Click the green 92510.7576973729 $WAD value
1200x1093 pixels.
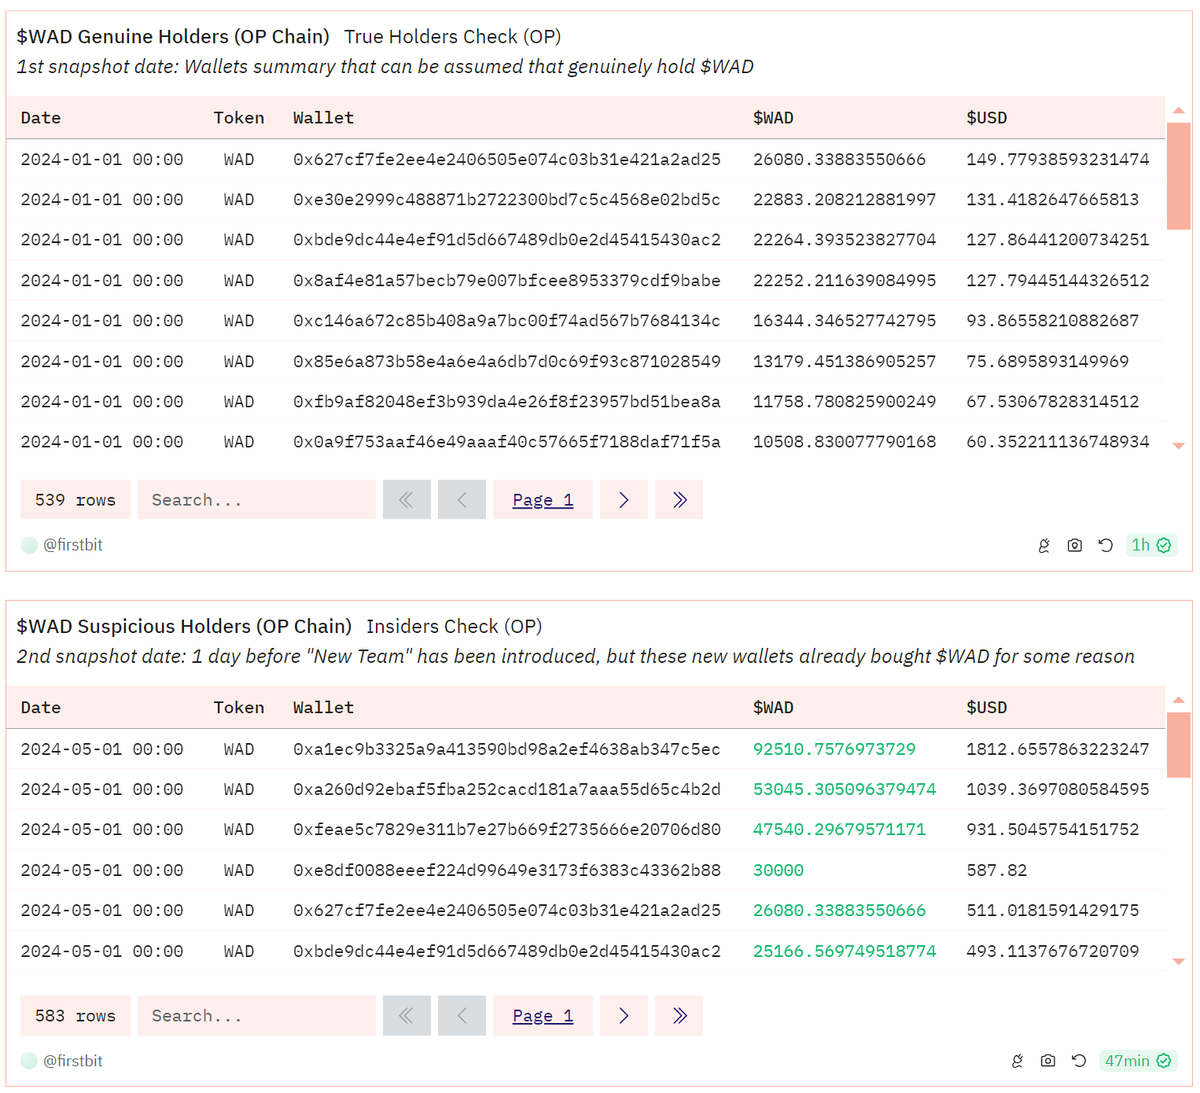pos(834,750)
